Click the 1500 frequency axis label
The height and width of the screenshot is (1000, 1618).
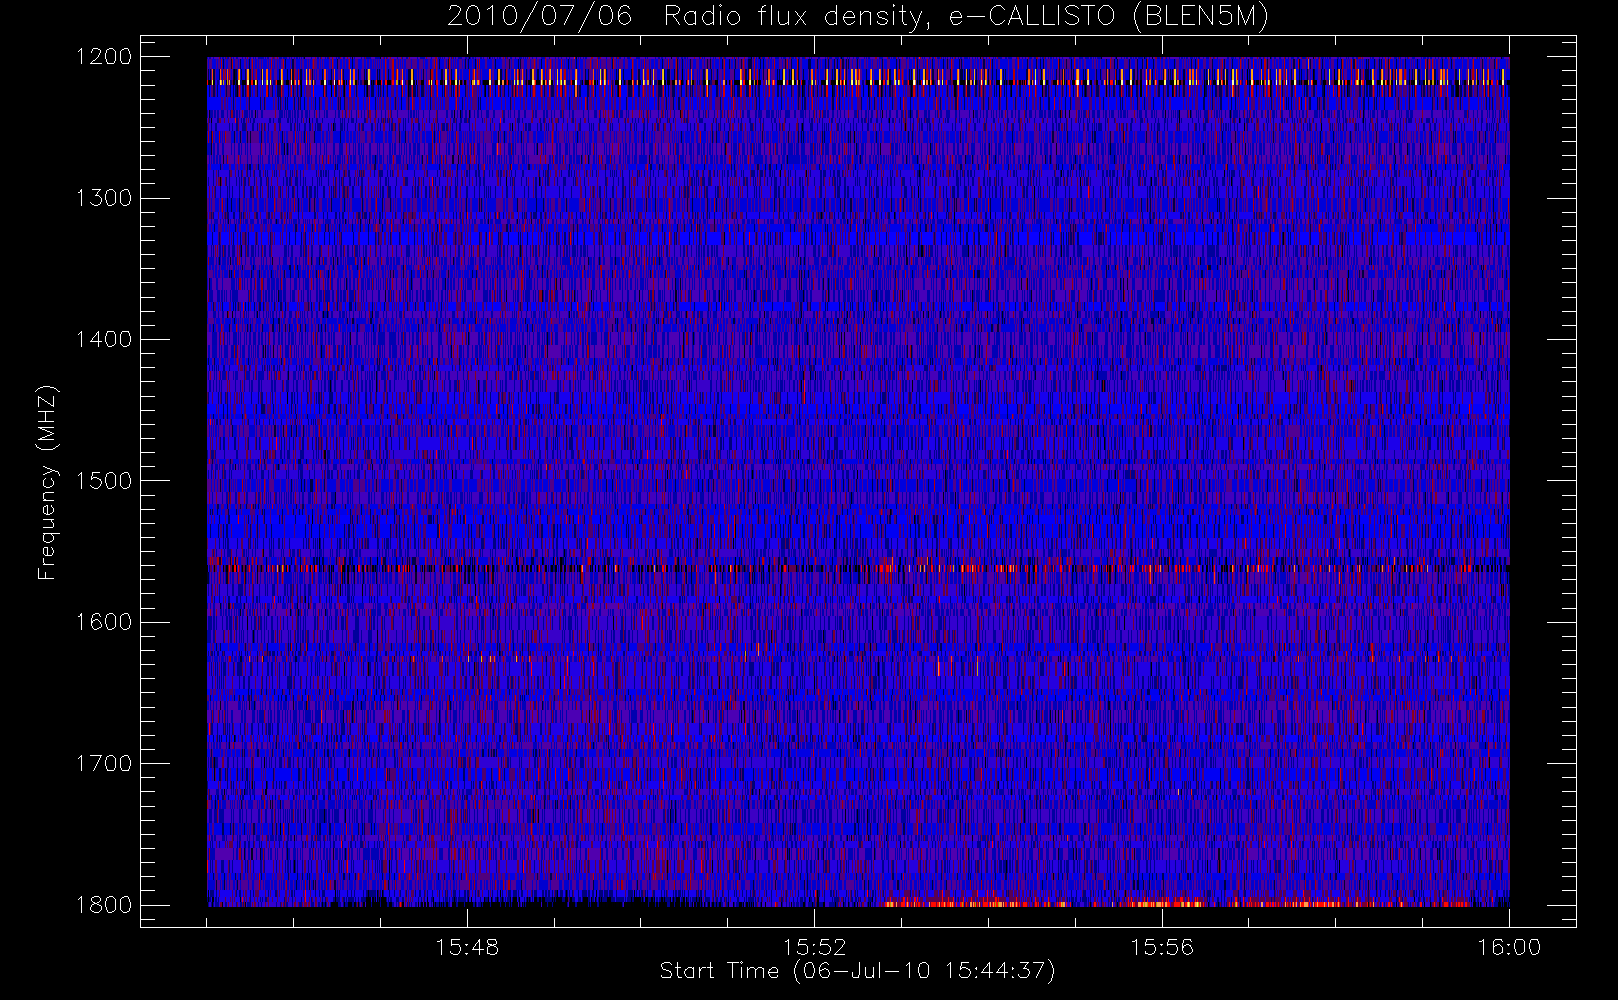pyautogui.click(x=104, y=480)
